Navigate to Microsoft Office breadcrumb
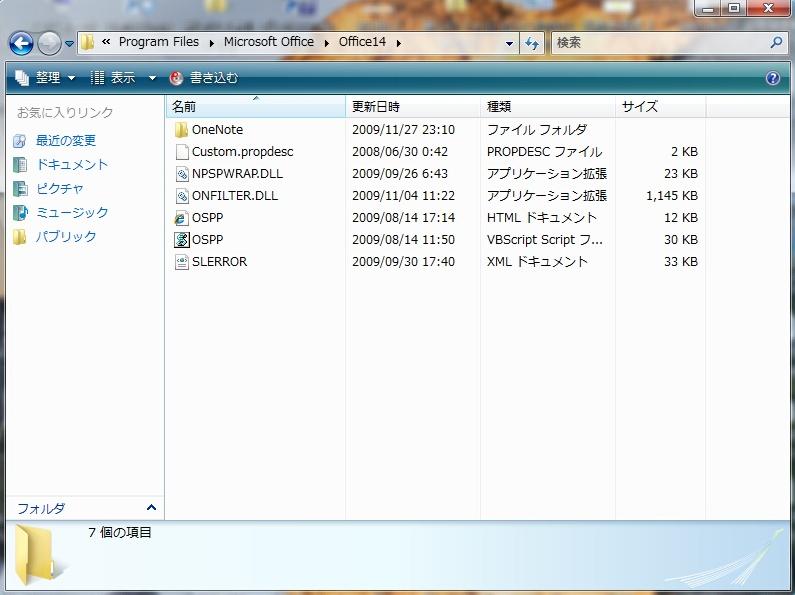The image size is (795, 595). point(269,42)
